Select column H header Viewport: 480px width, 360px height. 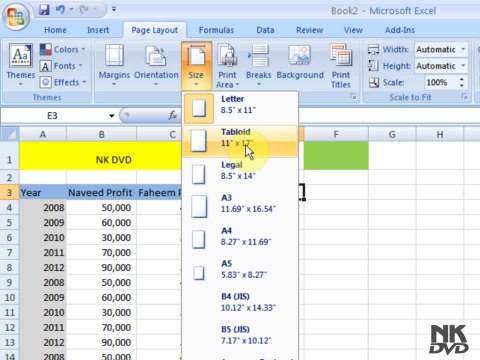pyautogui.click(x=440, y=134)
